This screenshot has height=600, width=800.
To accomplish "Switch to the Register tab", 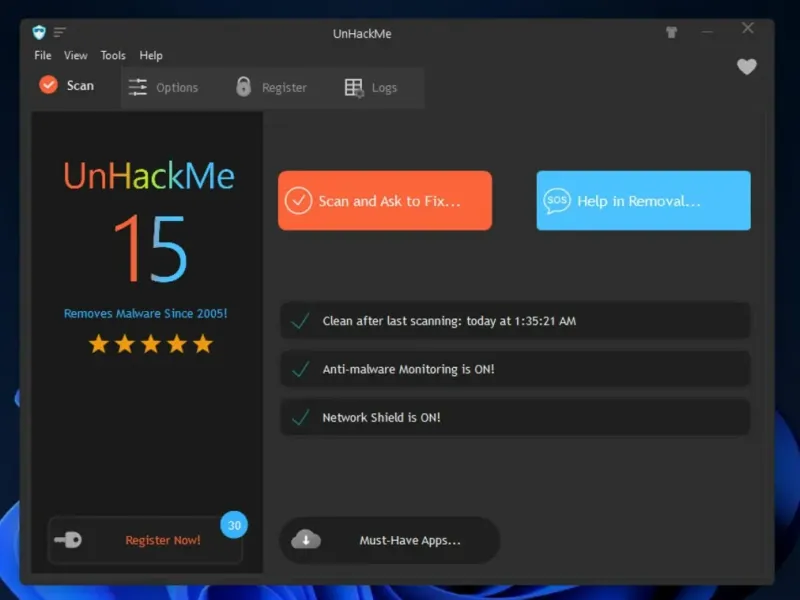I will tap(271, 87).
